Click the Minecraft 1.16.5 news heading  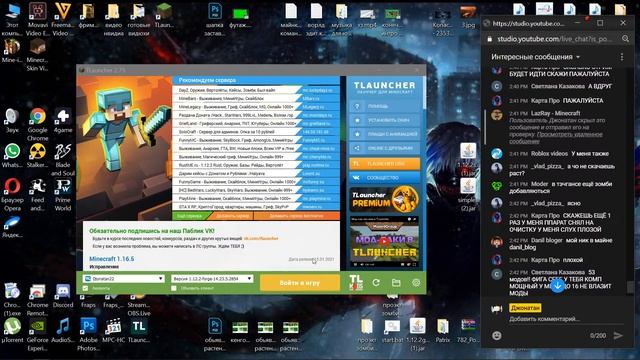tap(111, 259)
